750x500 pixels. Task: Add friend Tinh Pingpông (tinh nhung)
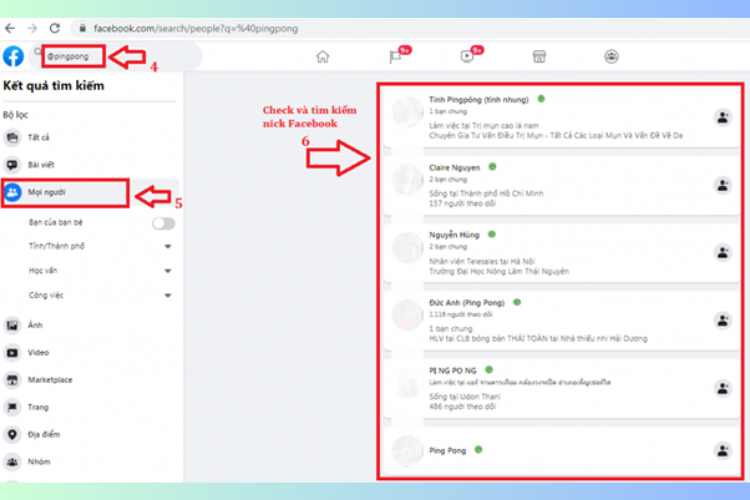pyautogui.click(x=723, y=117)
